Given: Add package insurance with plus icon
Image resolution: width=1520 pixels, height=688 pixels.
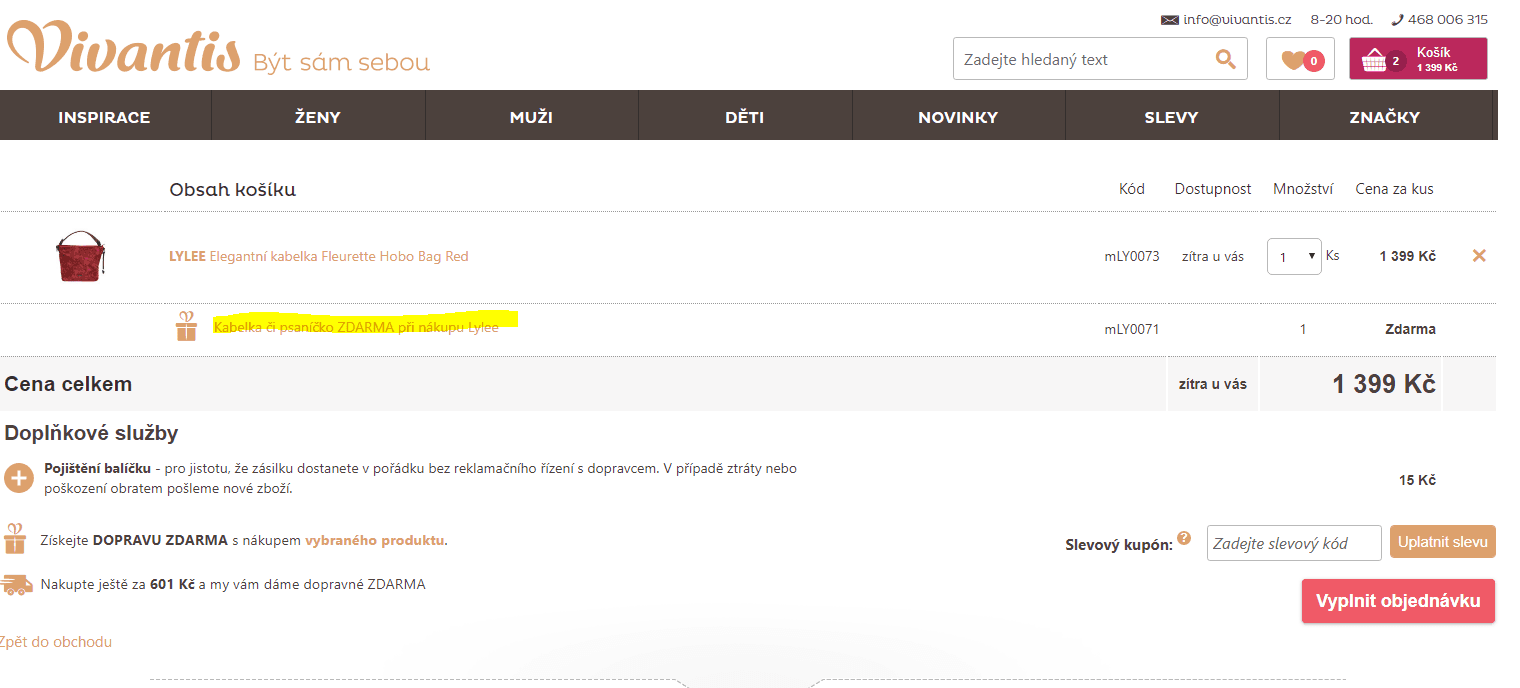Looking at the screenshot, I should point(19,478).
